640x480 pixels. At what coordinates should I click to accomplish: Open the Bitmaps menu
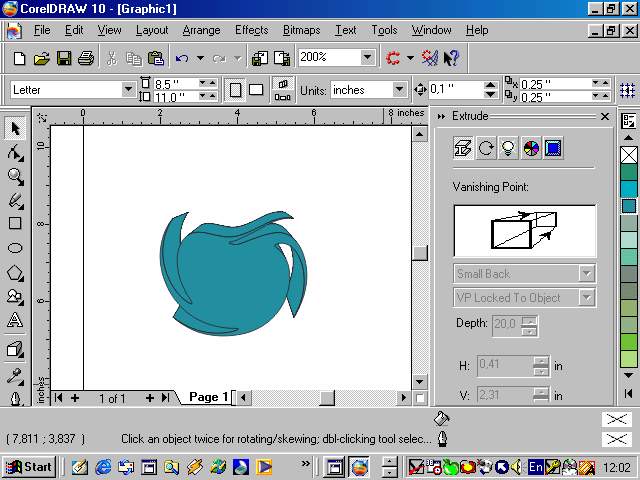(301, 30)
